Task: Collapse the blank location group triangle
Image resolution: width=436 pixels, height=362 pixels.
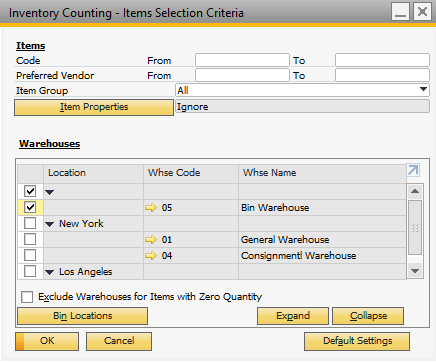Action: (x=49, y=192)
